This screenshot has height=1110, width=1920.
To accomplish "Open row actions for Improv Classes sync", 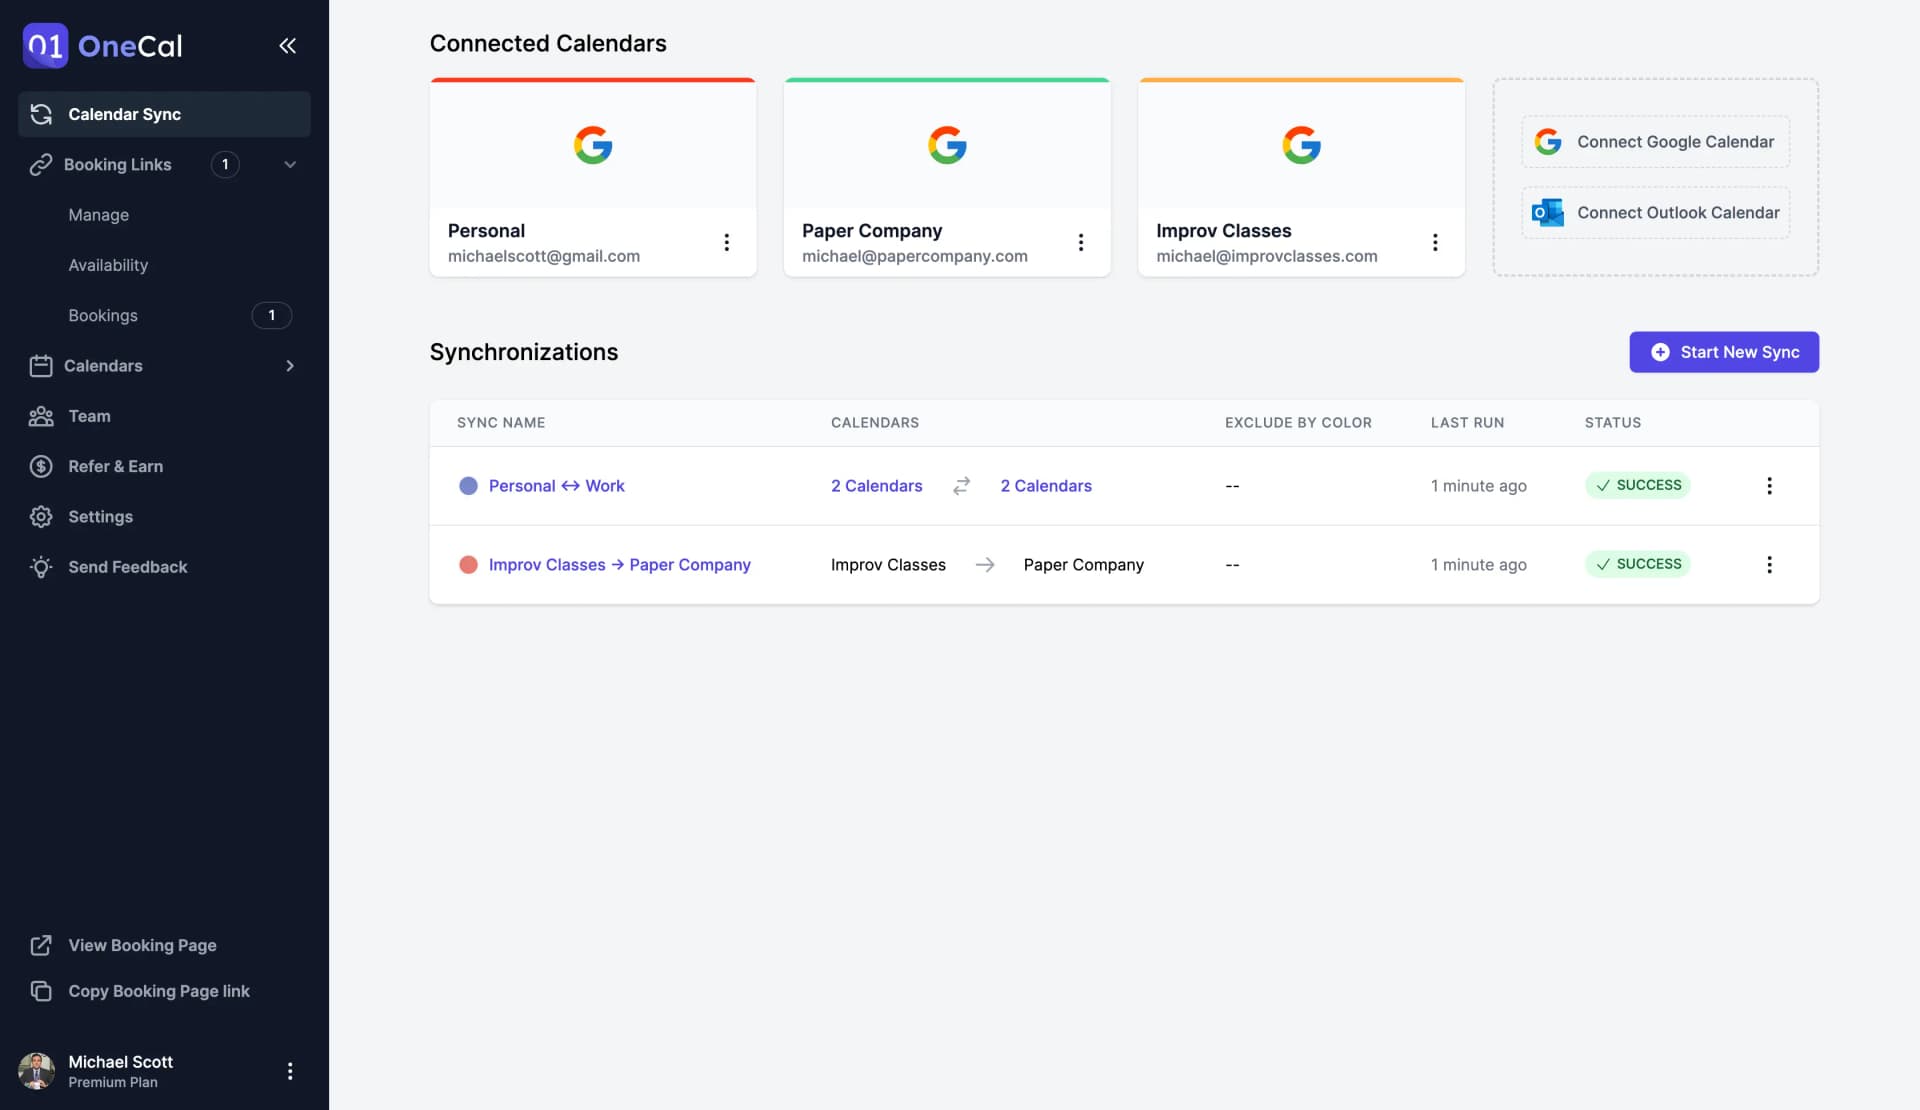I will [1768, 565].
